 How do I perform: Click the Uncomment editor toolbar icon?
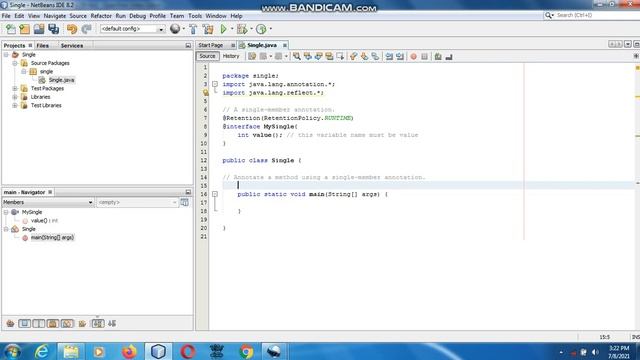(x=449, y=57)
